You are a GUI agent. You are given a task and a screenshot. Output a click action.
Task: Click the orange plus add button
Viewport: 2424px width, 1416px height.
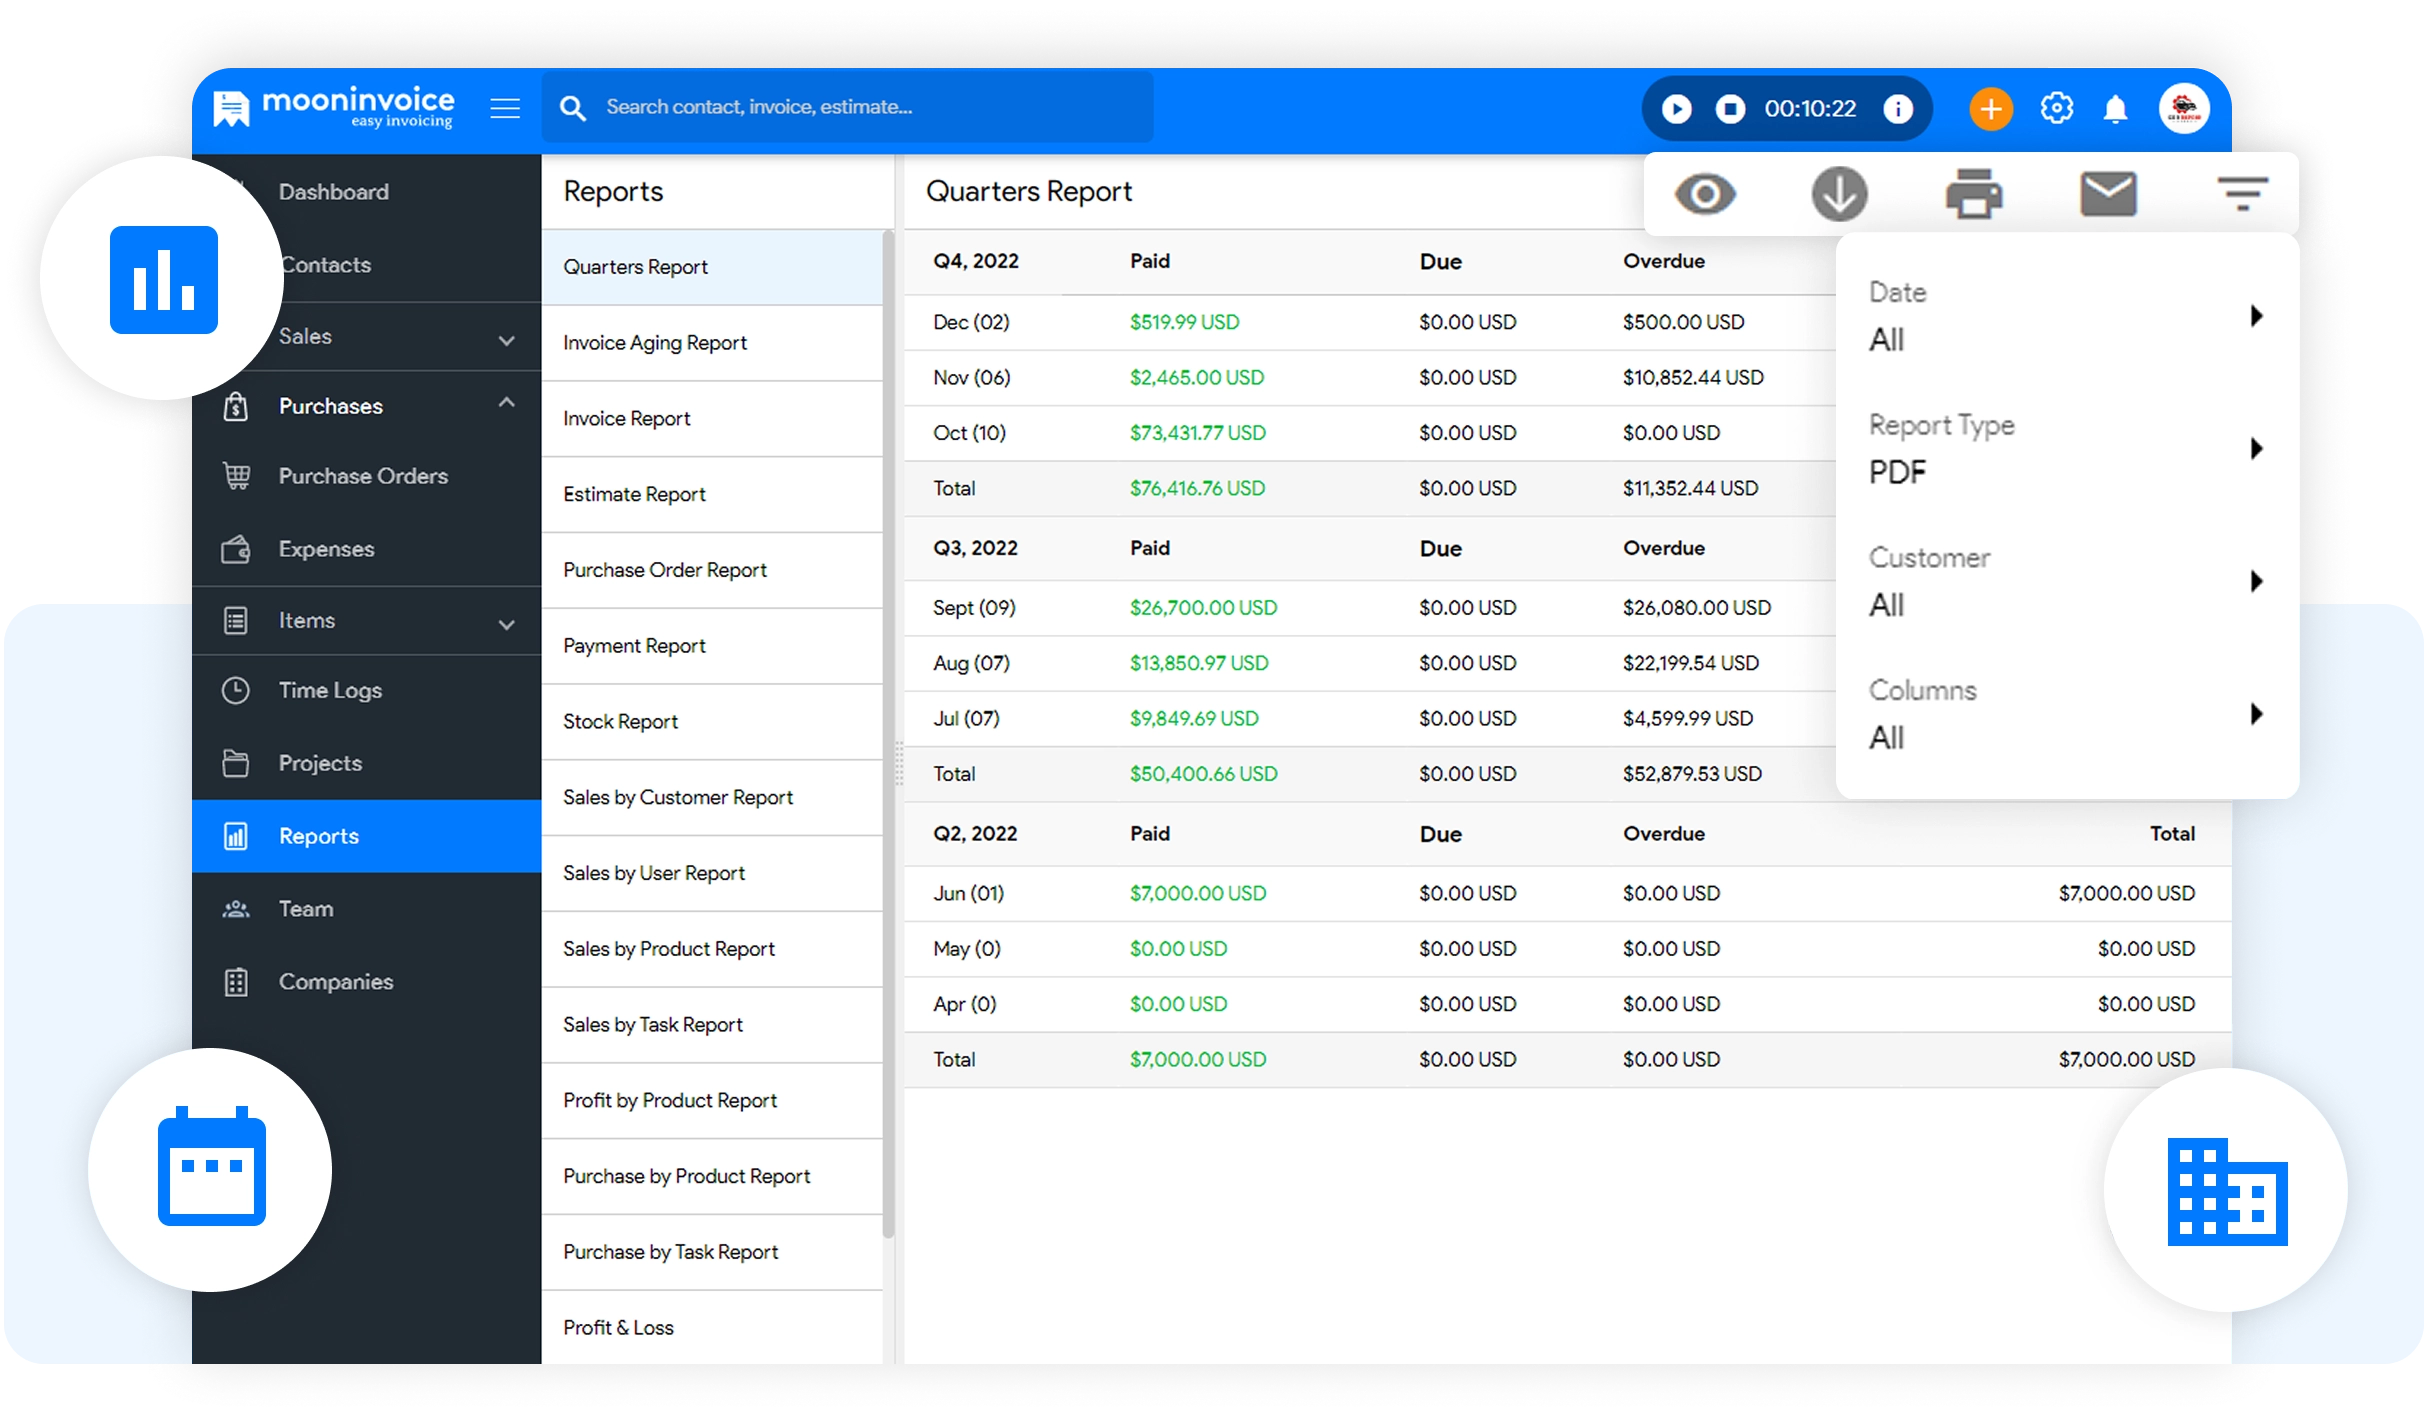click(x=1990, y=108)
